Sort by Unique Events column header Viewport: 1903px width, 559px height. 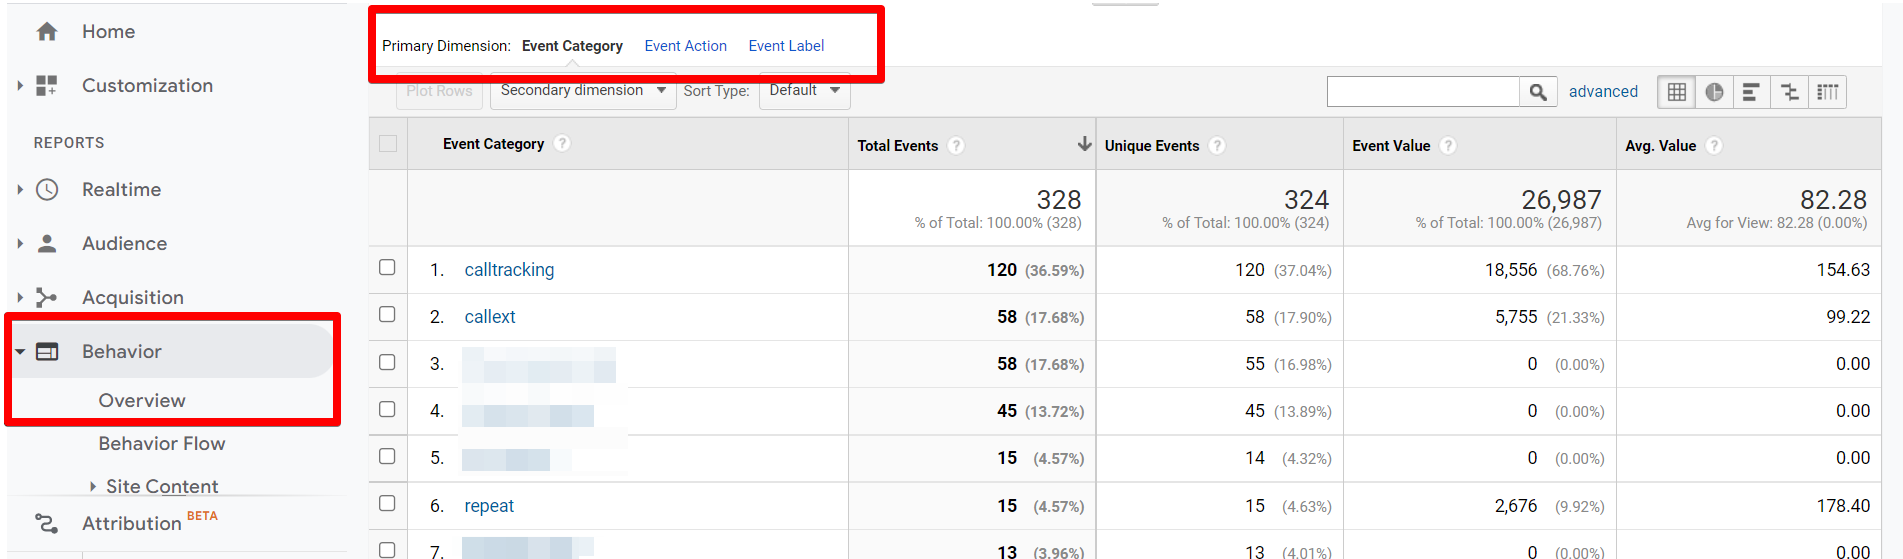[1151, 146]
